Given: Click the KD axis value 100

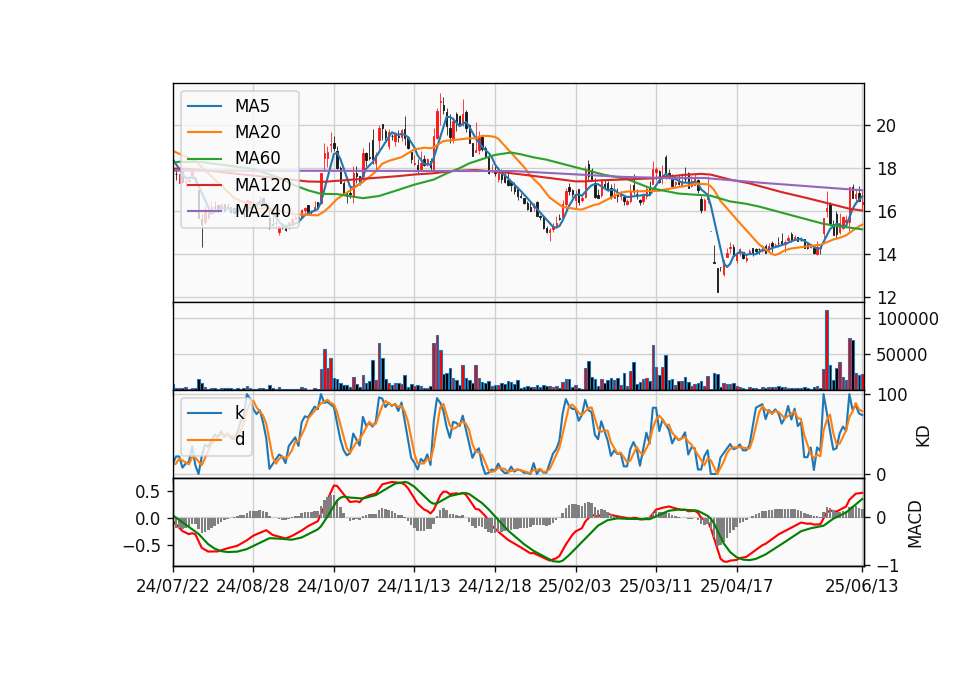Looking at the screenshot, I should point(892,395).
